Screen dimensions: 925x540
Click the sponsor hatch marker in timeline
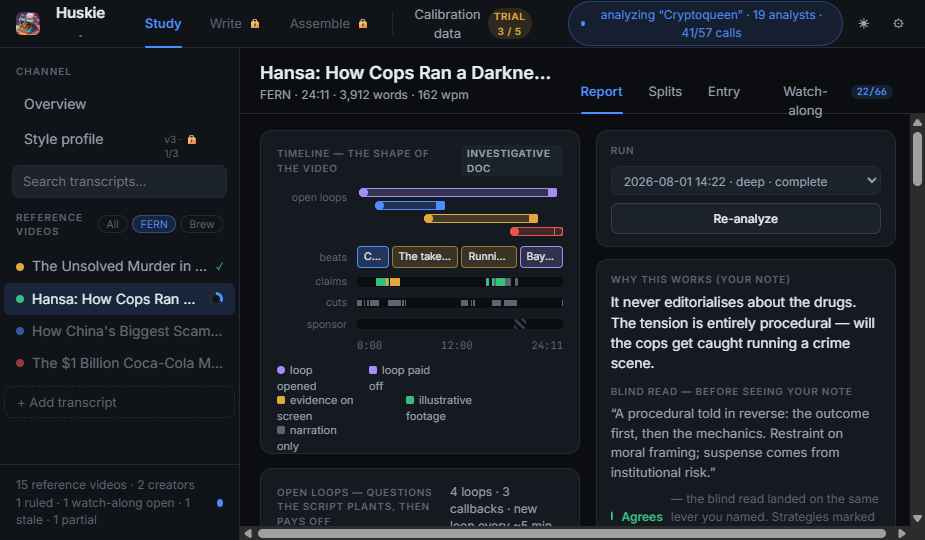click(x=520, y=323)
